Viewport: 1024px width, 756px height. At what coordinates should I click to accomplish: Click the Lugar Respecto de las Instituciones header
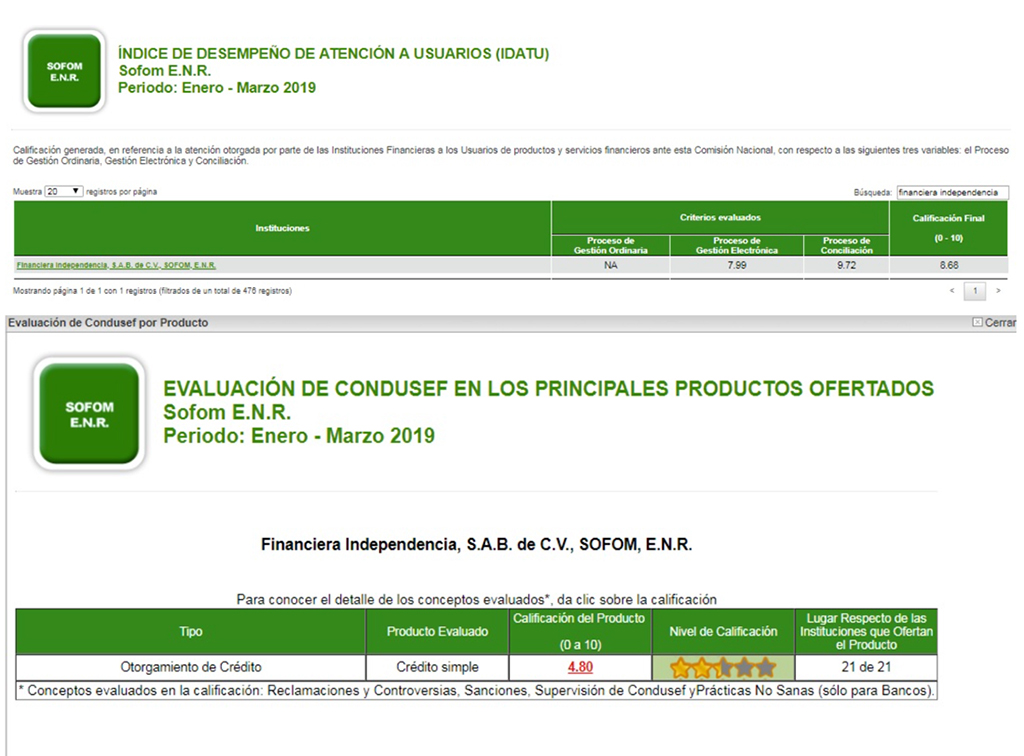[866, 631]
